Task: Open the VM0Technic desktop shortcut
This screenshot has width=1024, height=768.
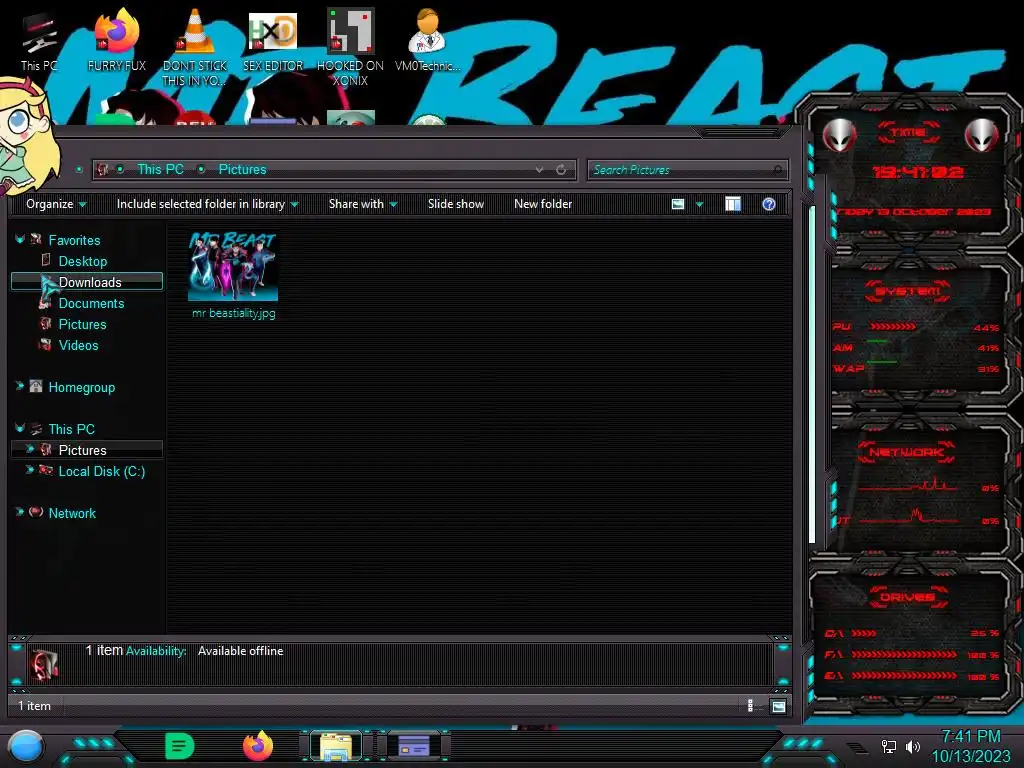Action: click(427, 39)
